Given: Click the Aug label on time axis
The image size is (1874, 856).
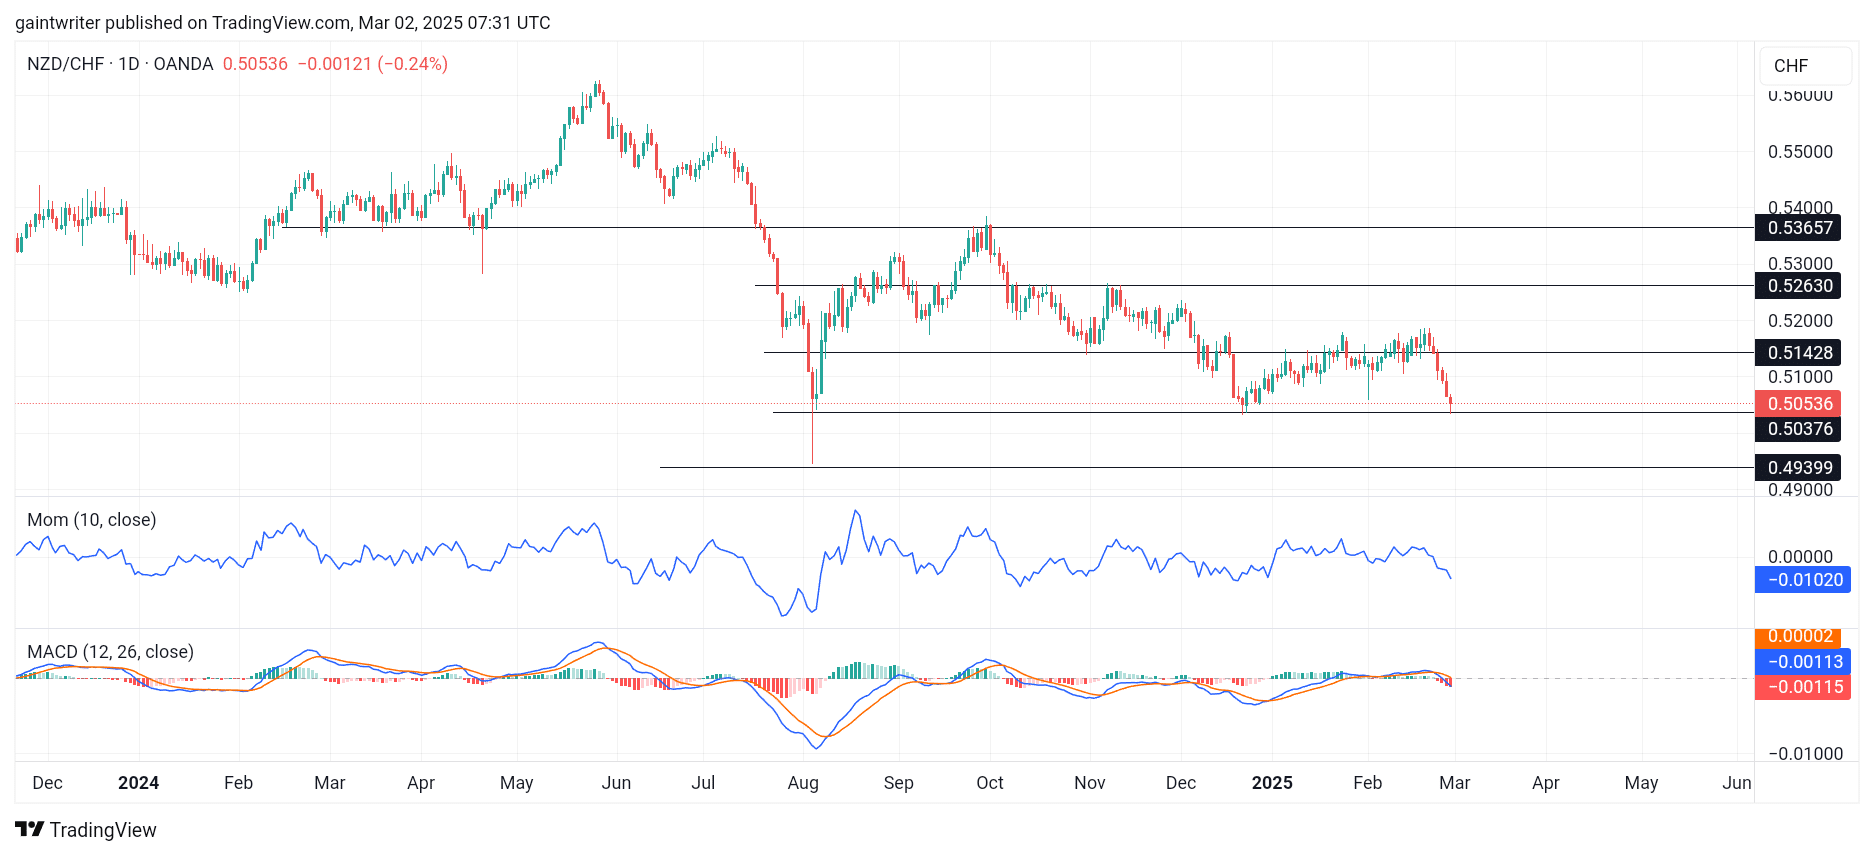Looking at the screenshot, I should tap(803, 783).
